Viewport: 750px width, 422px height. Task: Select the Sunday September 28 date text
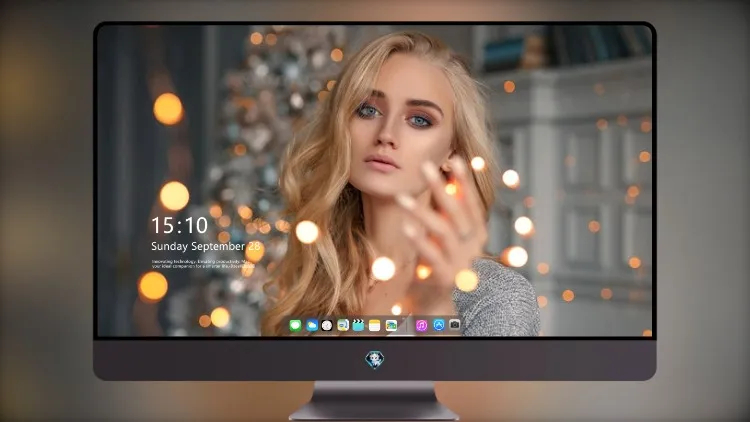pos(206,246)
